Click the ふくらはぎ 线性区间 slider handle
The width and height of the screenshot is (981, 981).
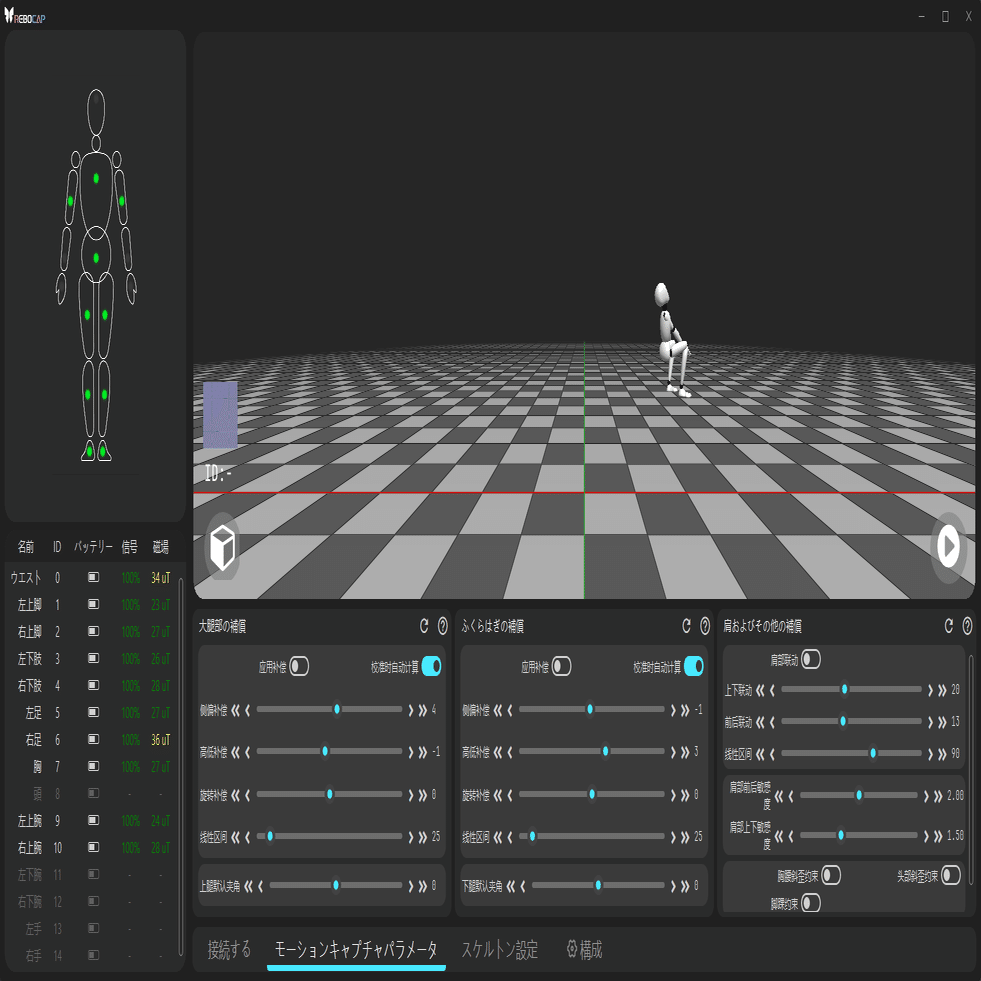[532, 836]
